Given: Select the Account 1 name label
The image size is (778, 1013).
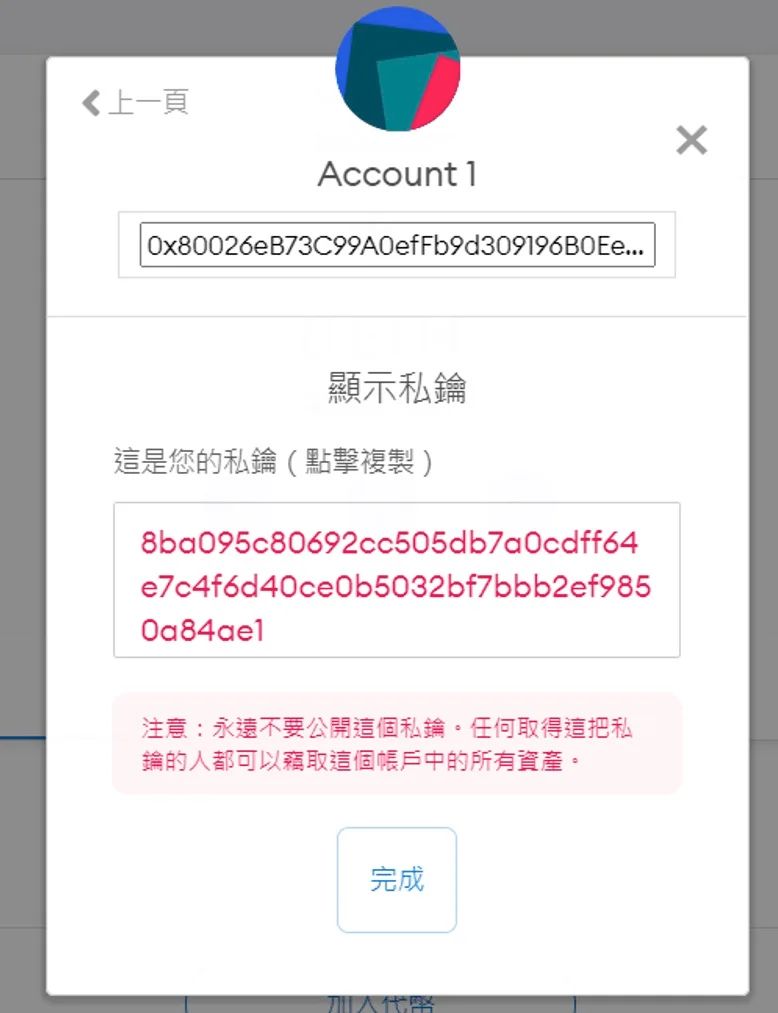Looking at the screenshot, I should [397, 174].
